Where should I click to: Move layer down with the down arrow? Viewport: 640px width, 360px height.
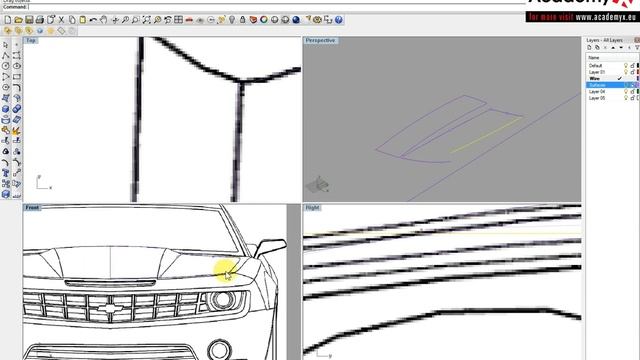621,47
